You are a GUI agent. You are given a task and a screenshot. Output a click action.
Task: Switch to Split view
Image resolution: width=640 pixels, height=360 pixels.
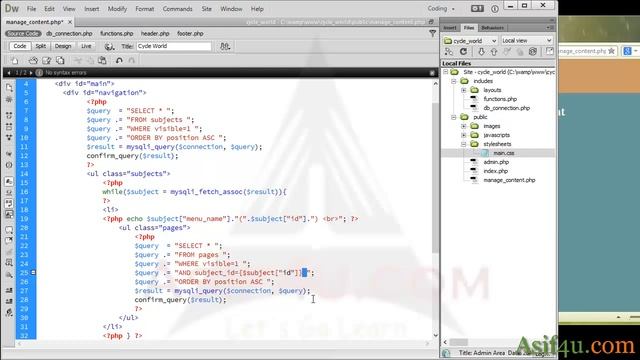pyautogui.click(x=40, y=46)
